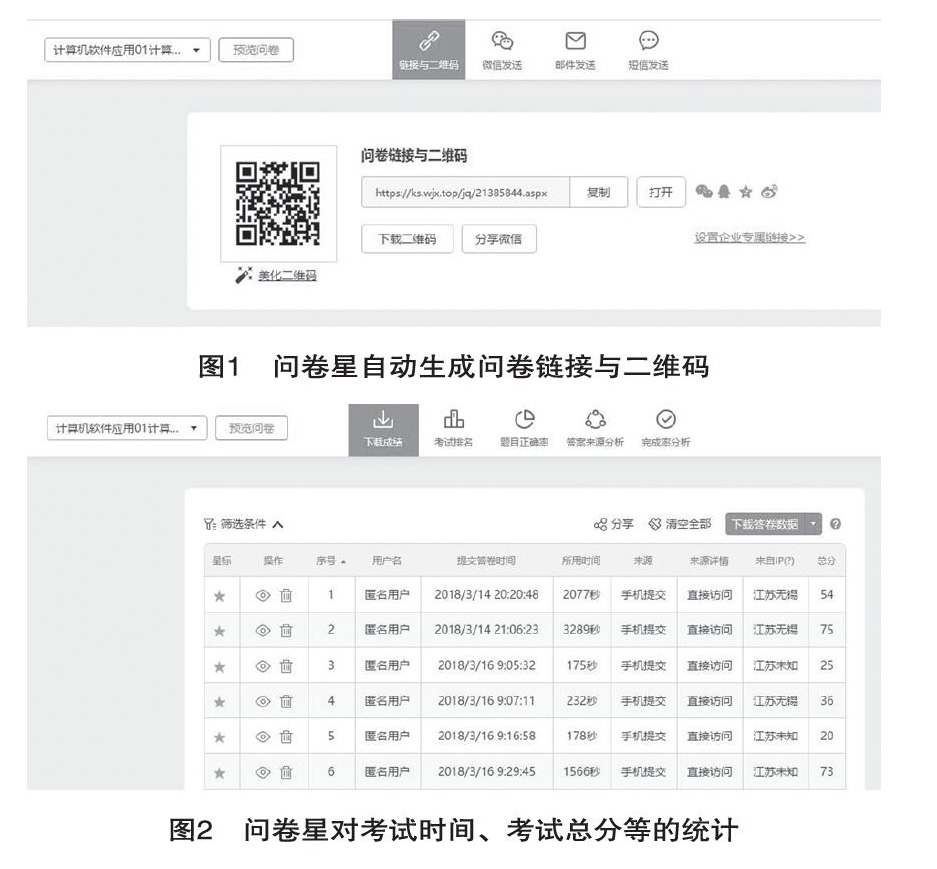View answer sheet of record 4
The image size is (937, 869).
(263, 701)
